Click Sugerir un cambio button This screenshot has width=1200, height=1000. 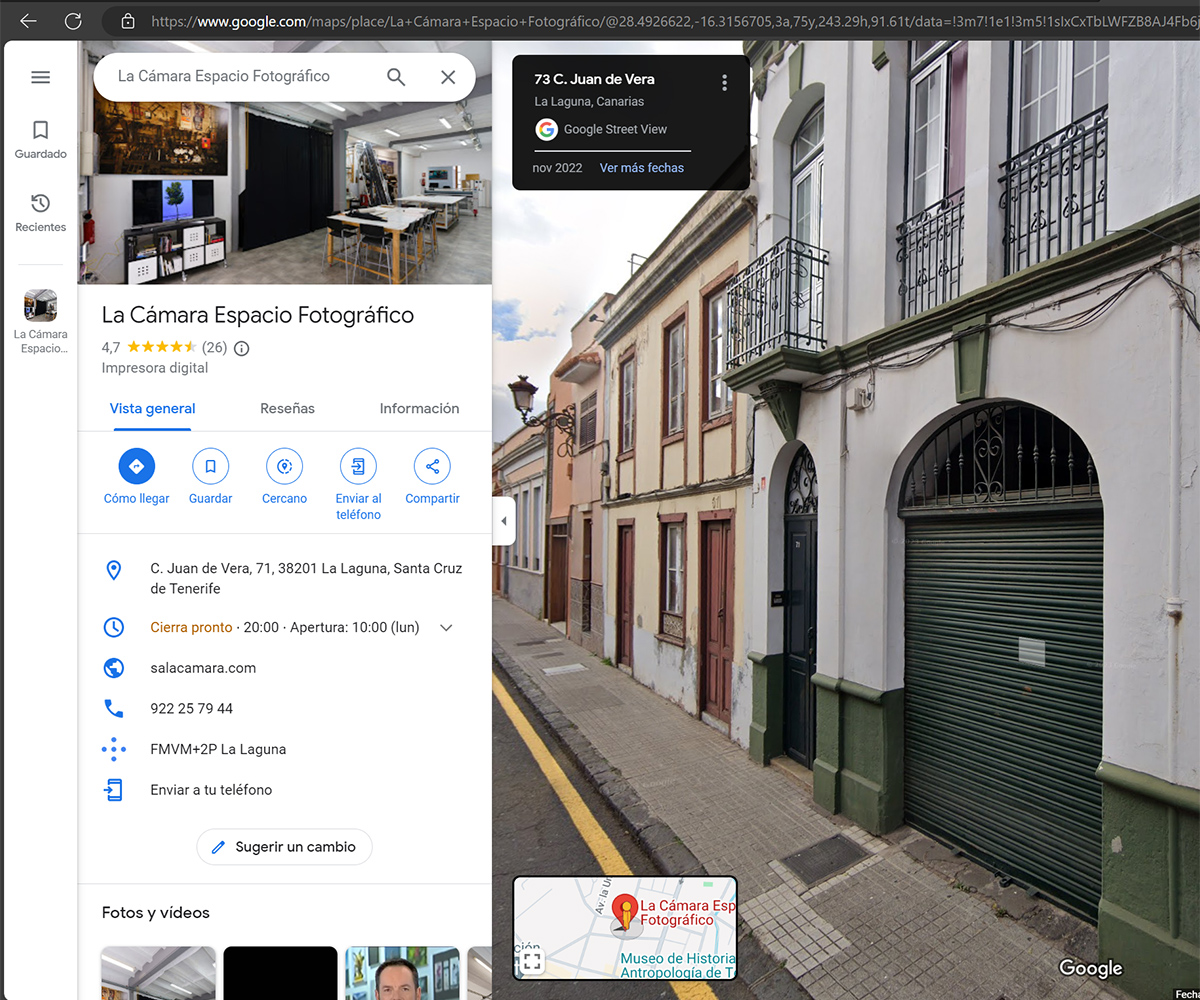click(284, 847)
